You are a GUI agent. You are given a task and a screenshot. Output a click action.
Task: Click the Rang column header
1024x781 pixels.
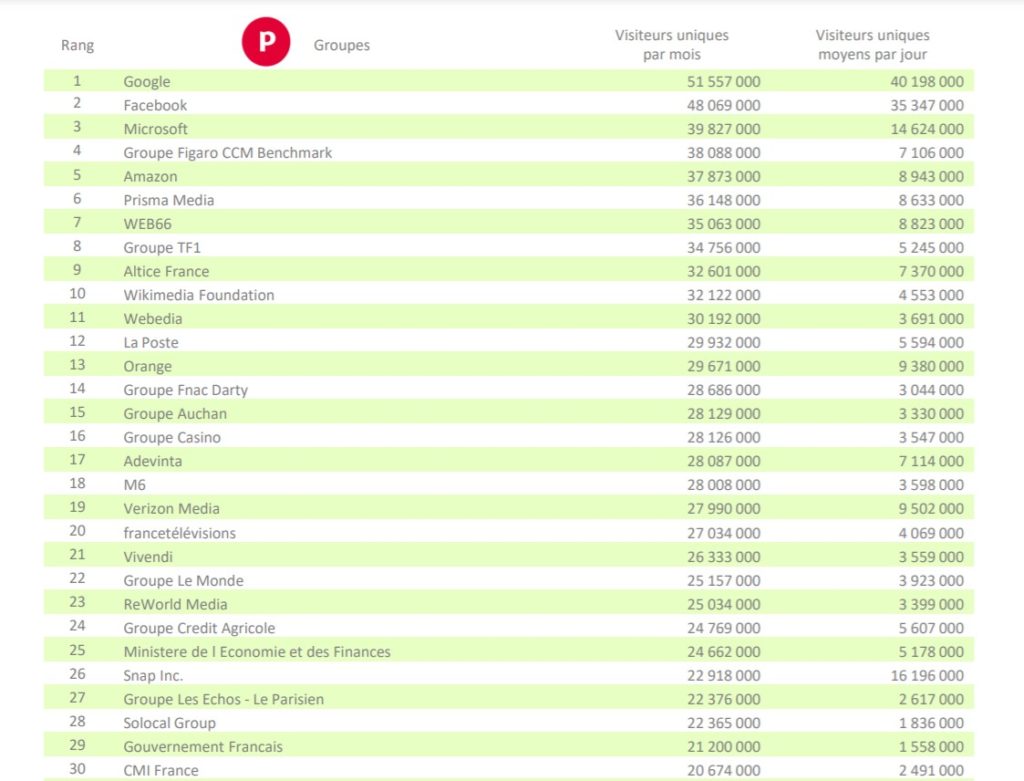pos(77,46)
